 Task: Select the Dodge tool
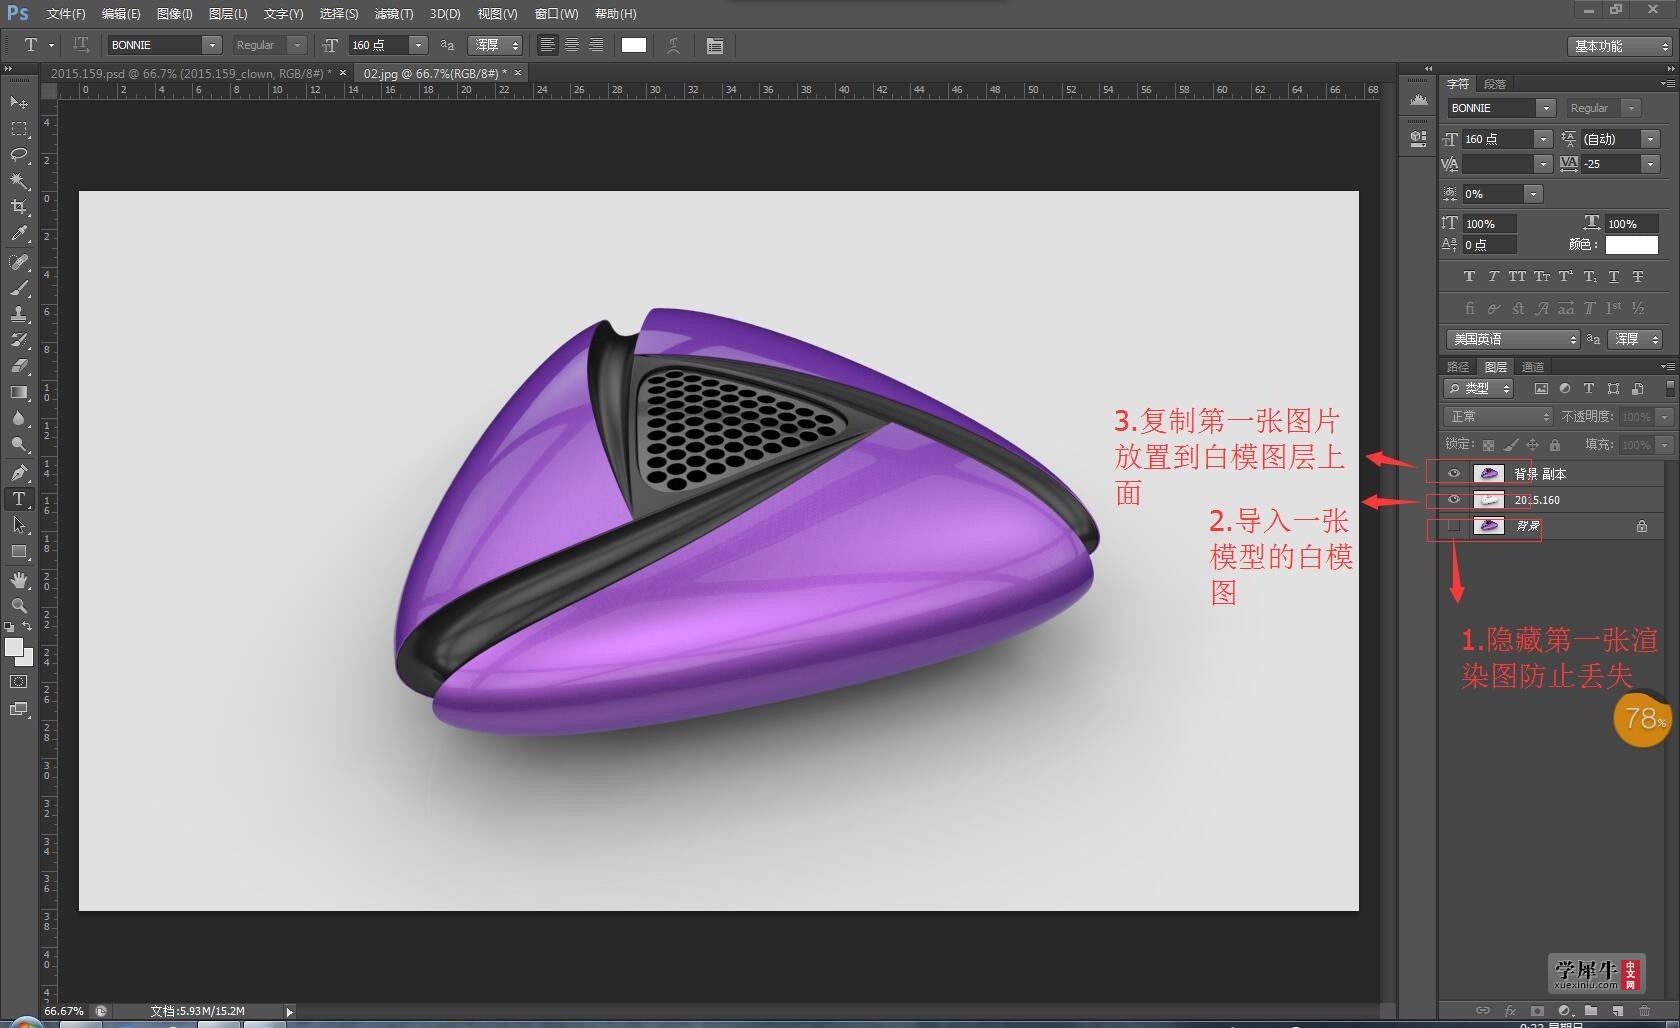pyautogui.click(x=18, y=444)
